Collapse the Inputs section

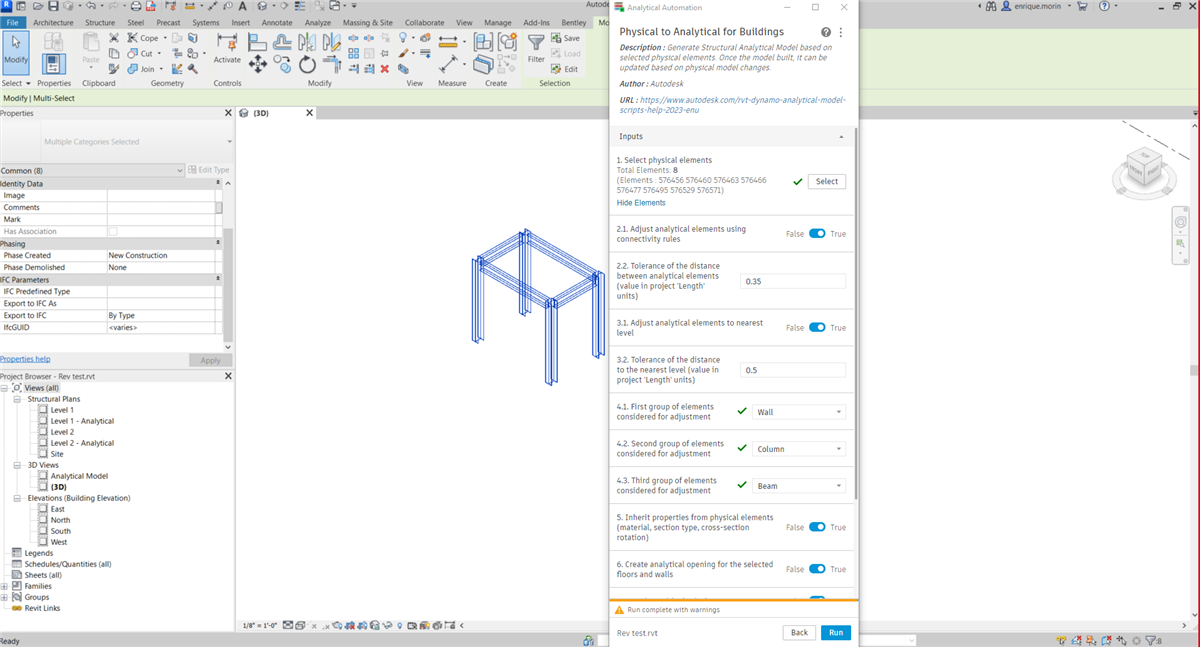(841, 136)
